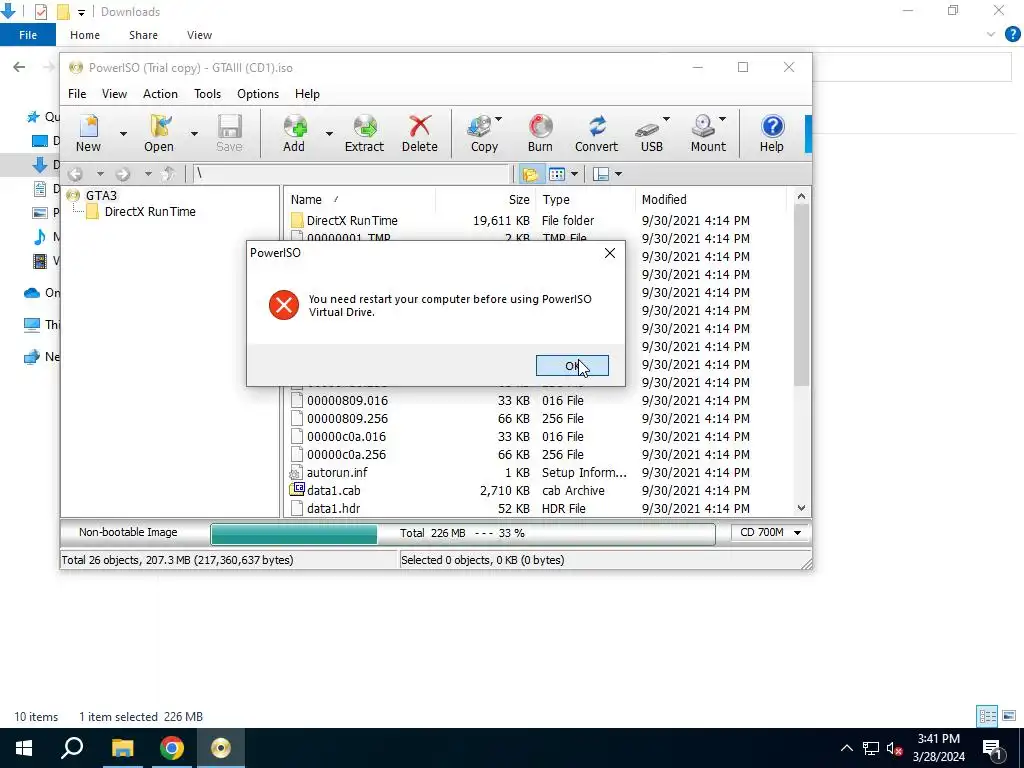Click the PowerISO taskbar icon

221,748
